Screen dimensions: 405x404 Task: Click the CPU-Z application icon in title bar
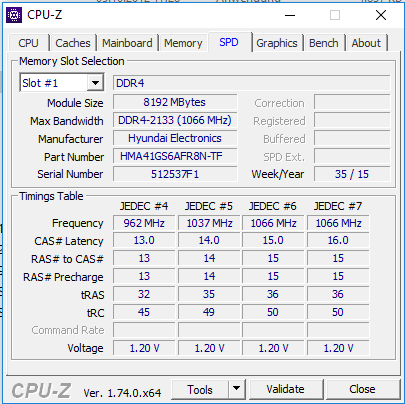(14, 15)
